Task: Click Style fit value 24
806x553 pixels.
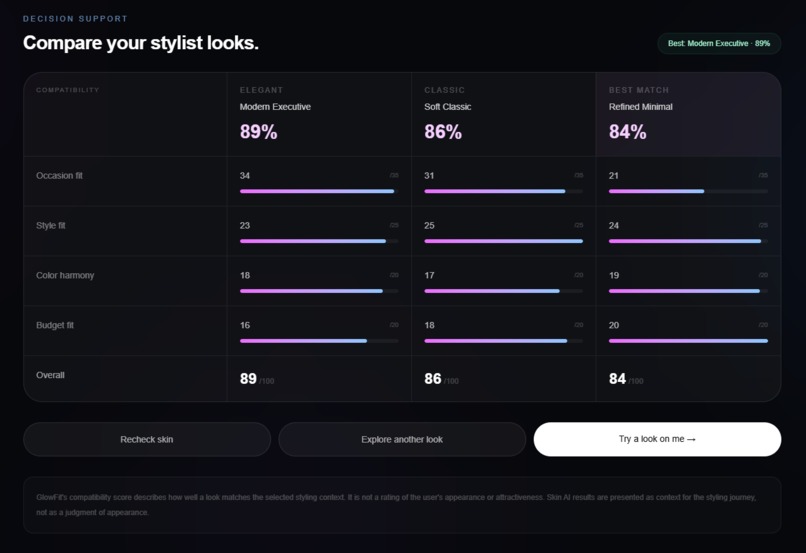Action: pyautogui.click(x=614, y=226)
